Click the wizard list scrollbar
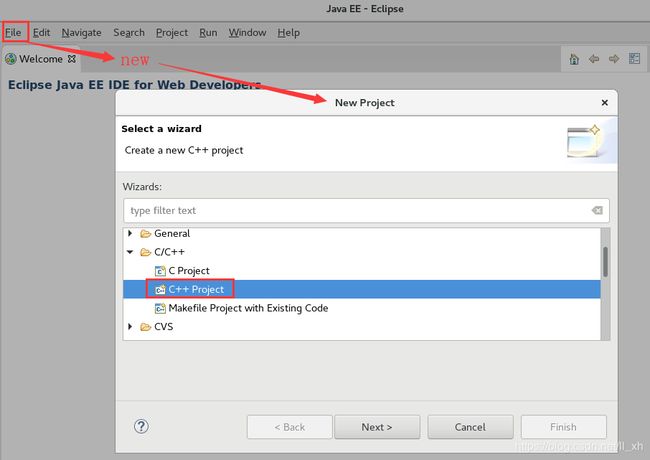 pyautogui.click(x=605, y=262)
